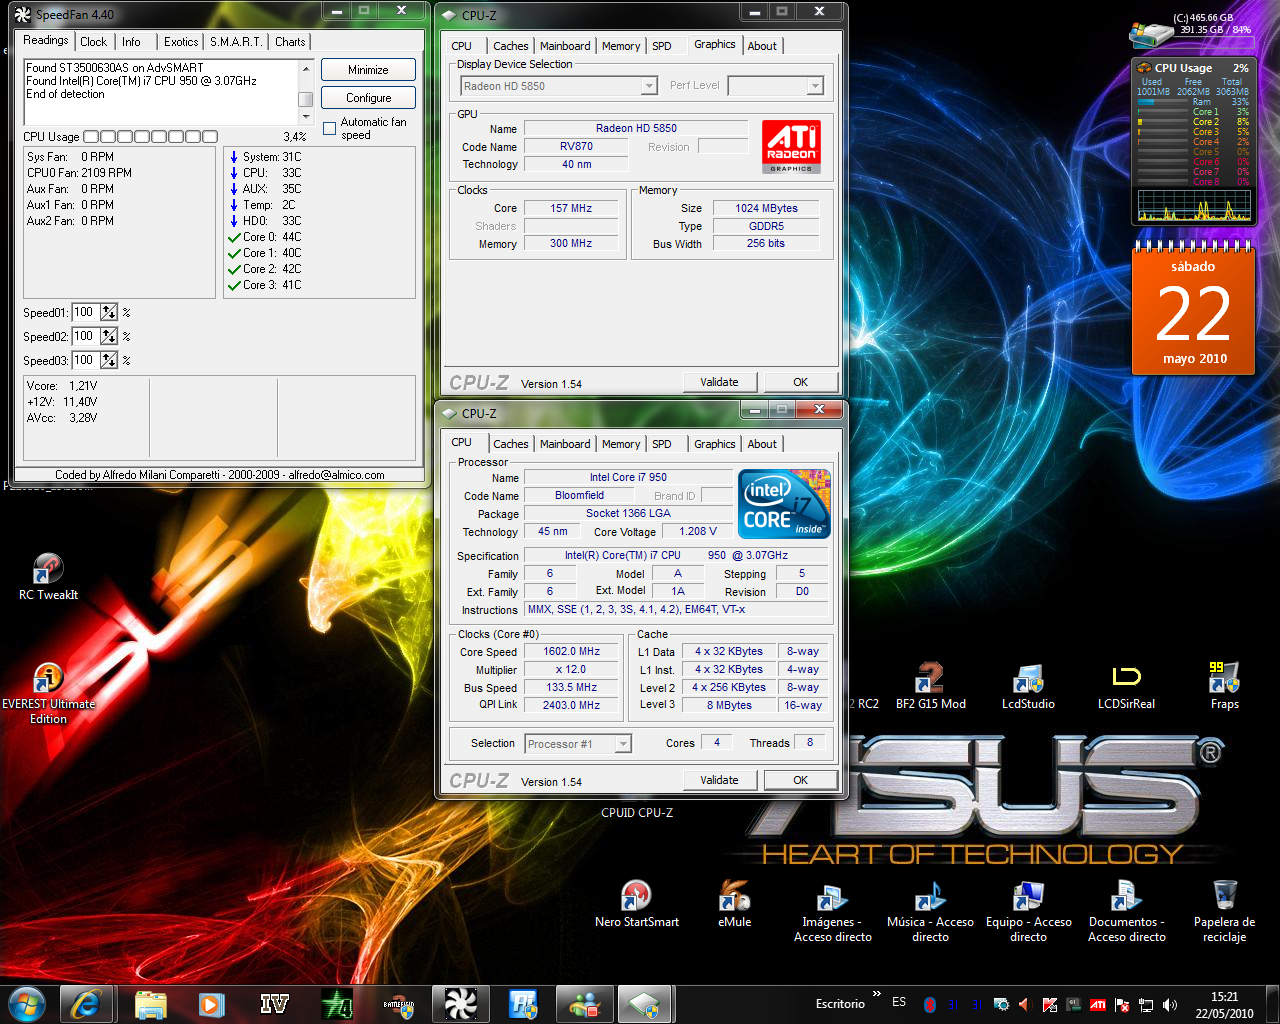Launch the eMule desktop icon
Viewport: 1280px width, 1024px height.
click(x=734, y=897)
